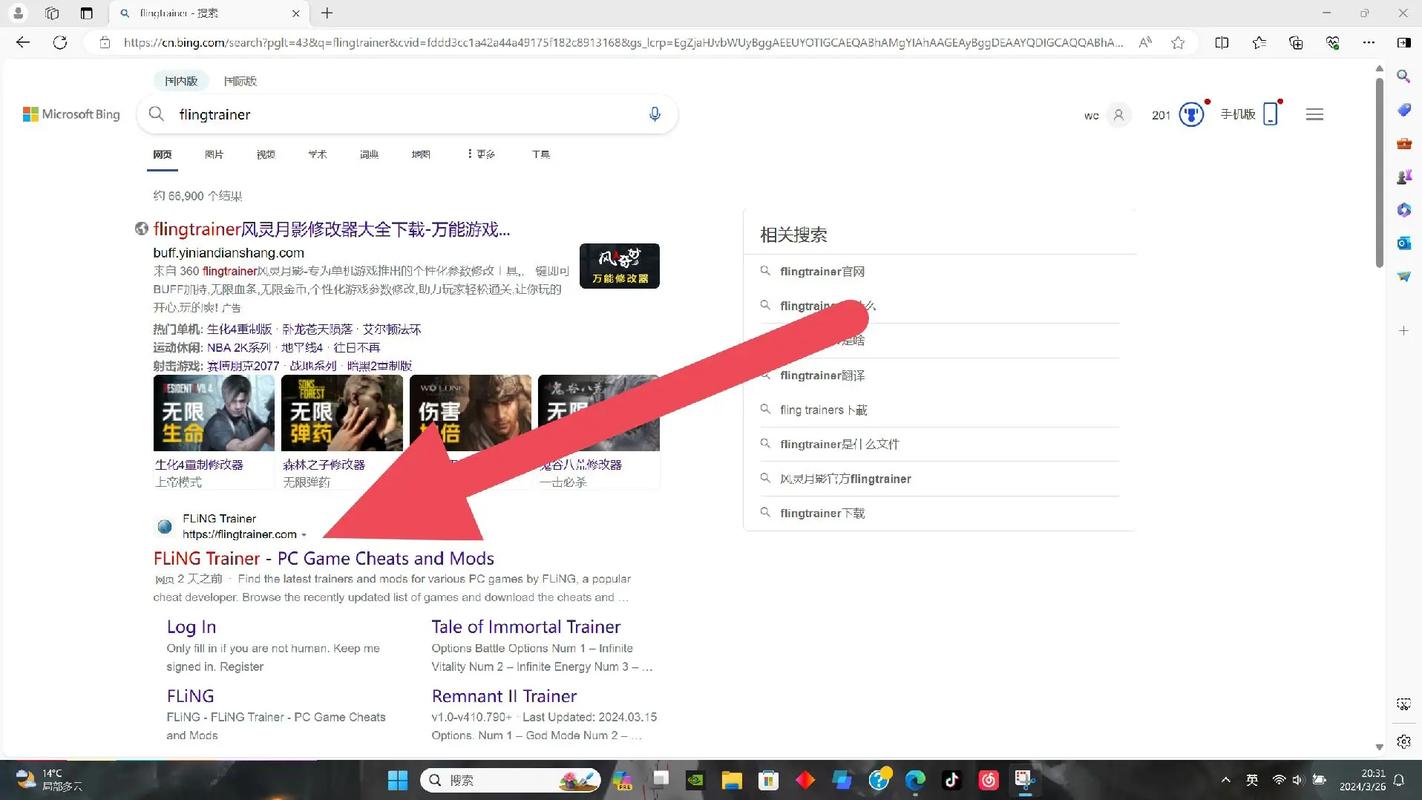This screenshot has width=1422, height=800.
Task: Switch to the 国内版 search version
Action: [x=181, y=81]
